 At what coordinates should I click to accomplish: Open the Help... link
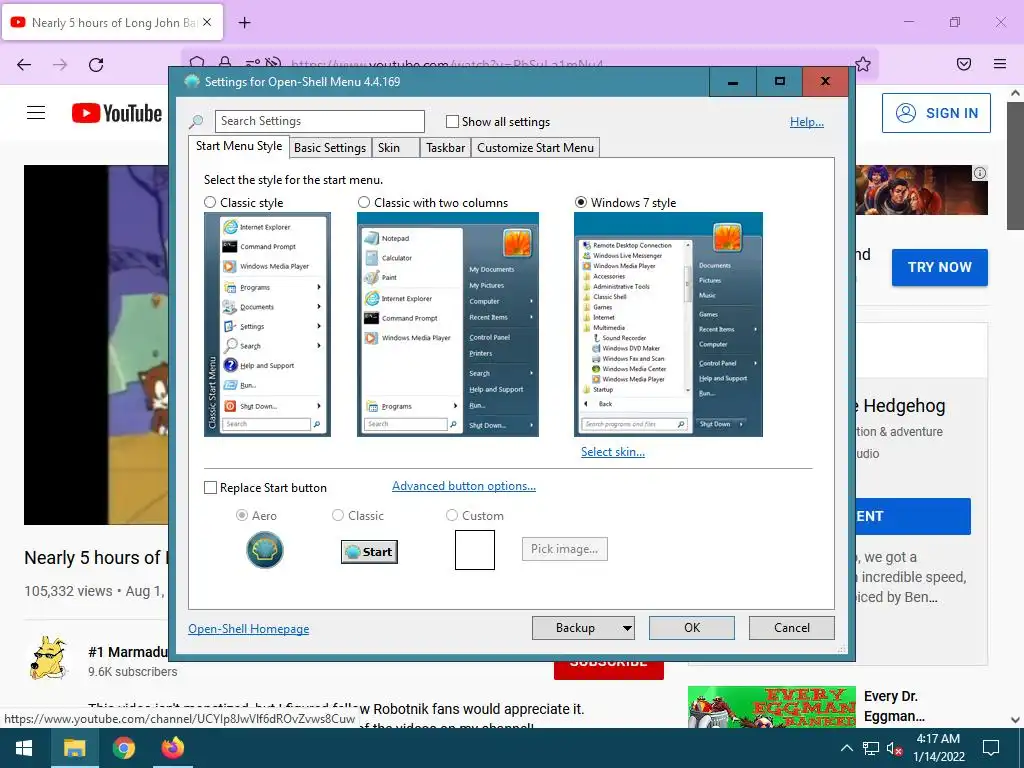807,121
